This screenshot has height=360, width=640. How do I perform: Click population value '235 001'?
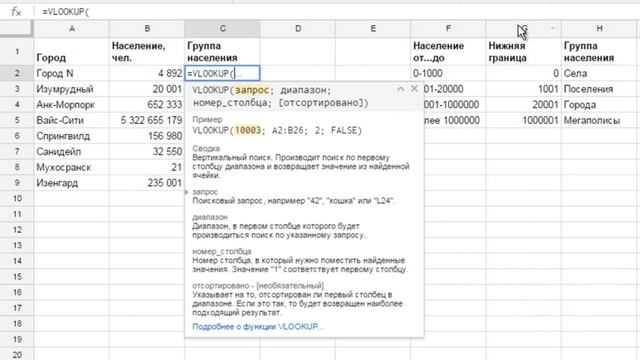click(147, 183)
